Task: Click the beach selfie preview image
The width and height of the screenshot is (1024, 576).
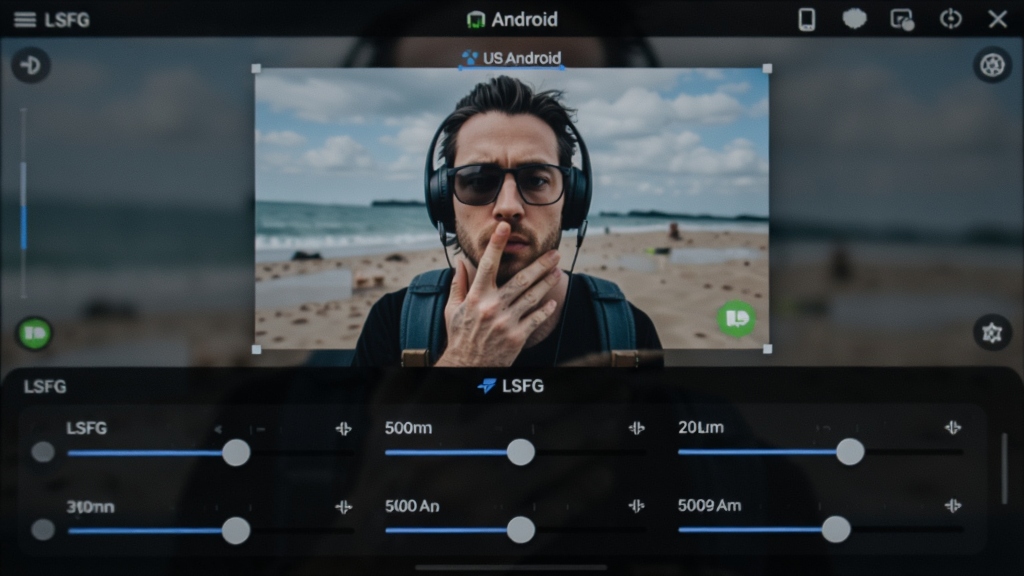Action: [x=511, y=209]
